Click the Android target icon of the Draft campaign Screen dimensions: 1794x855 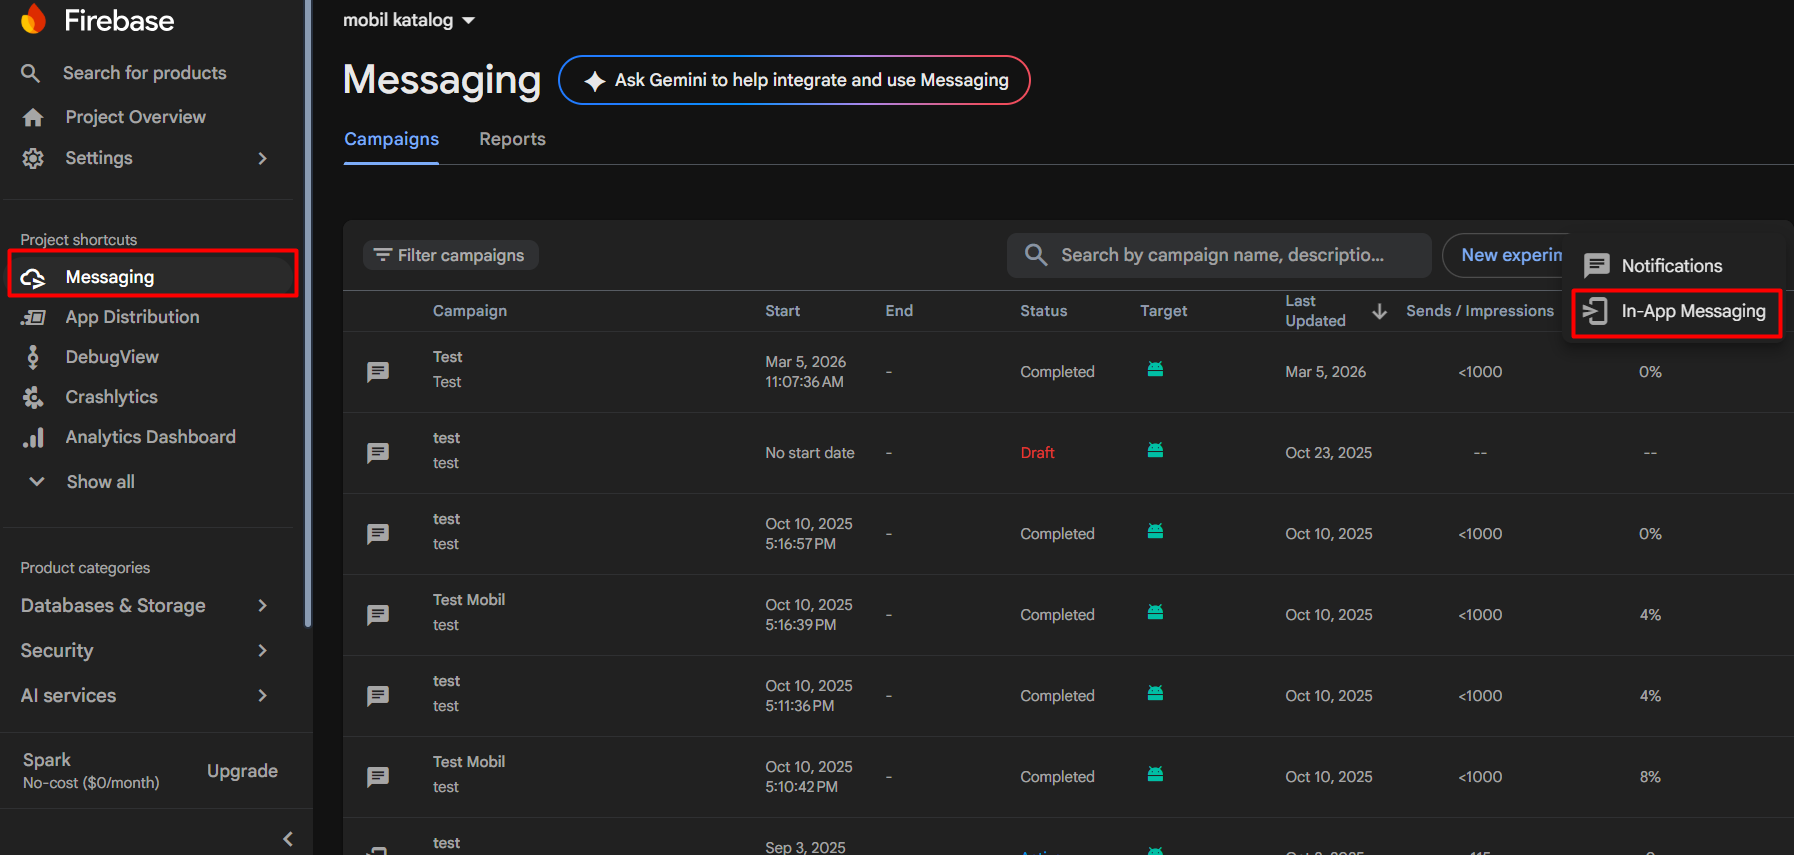[x=1155, y=450]
